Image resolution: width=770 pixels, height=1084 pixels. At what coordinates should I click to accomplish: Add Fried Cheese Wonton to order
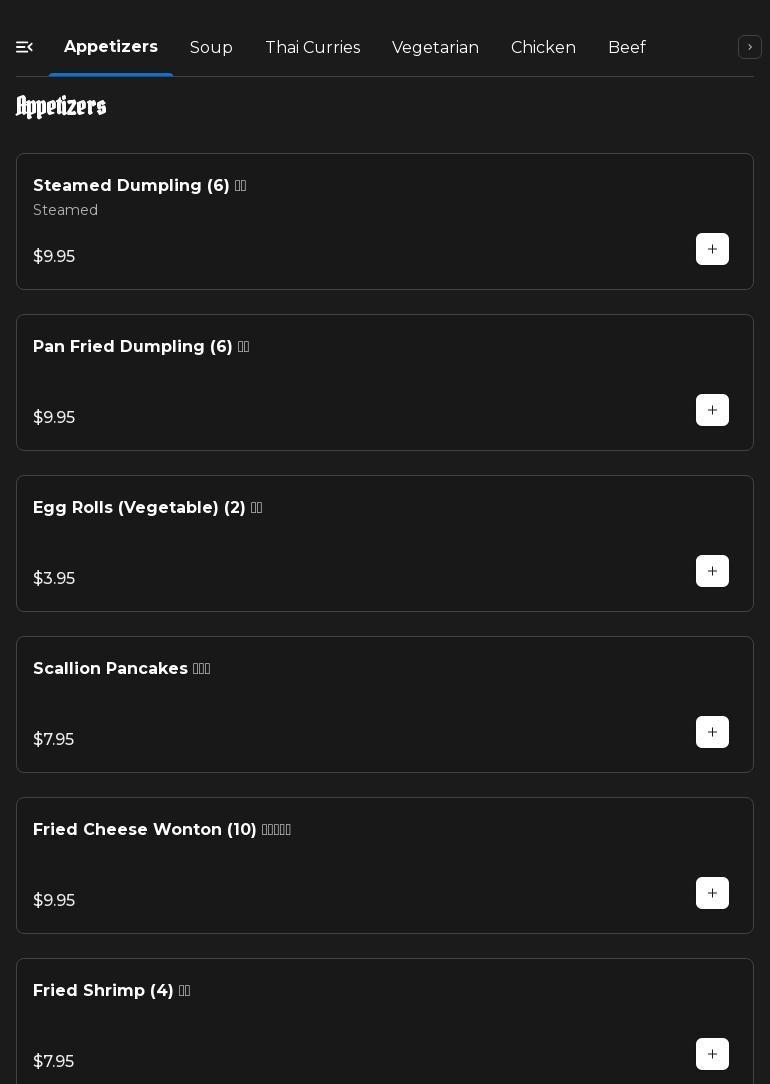pyautogui.click(x=712, y=893)
